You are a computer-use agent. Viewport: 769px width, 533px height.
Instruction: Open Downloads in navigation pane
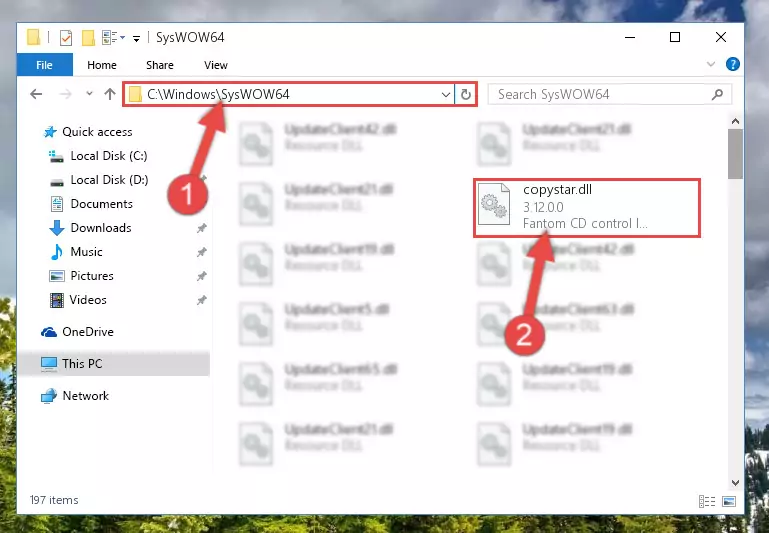click(101, 228)
